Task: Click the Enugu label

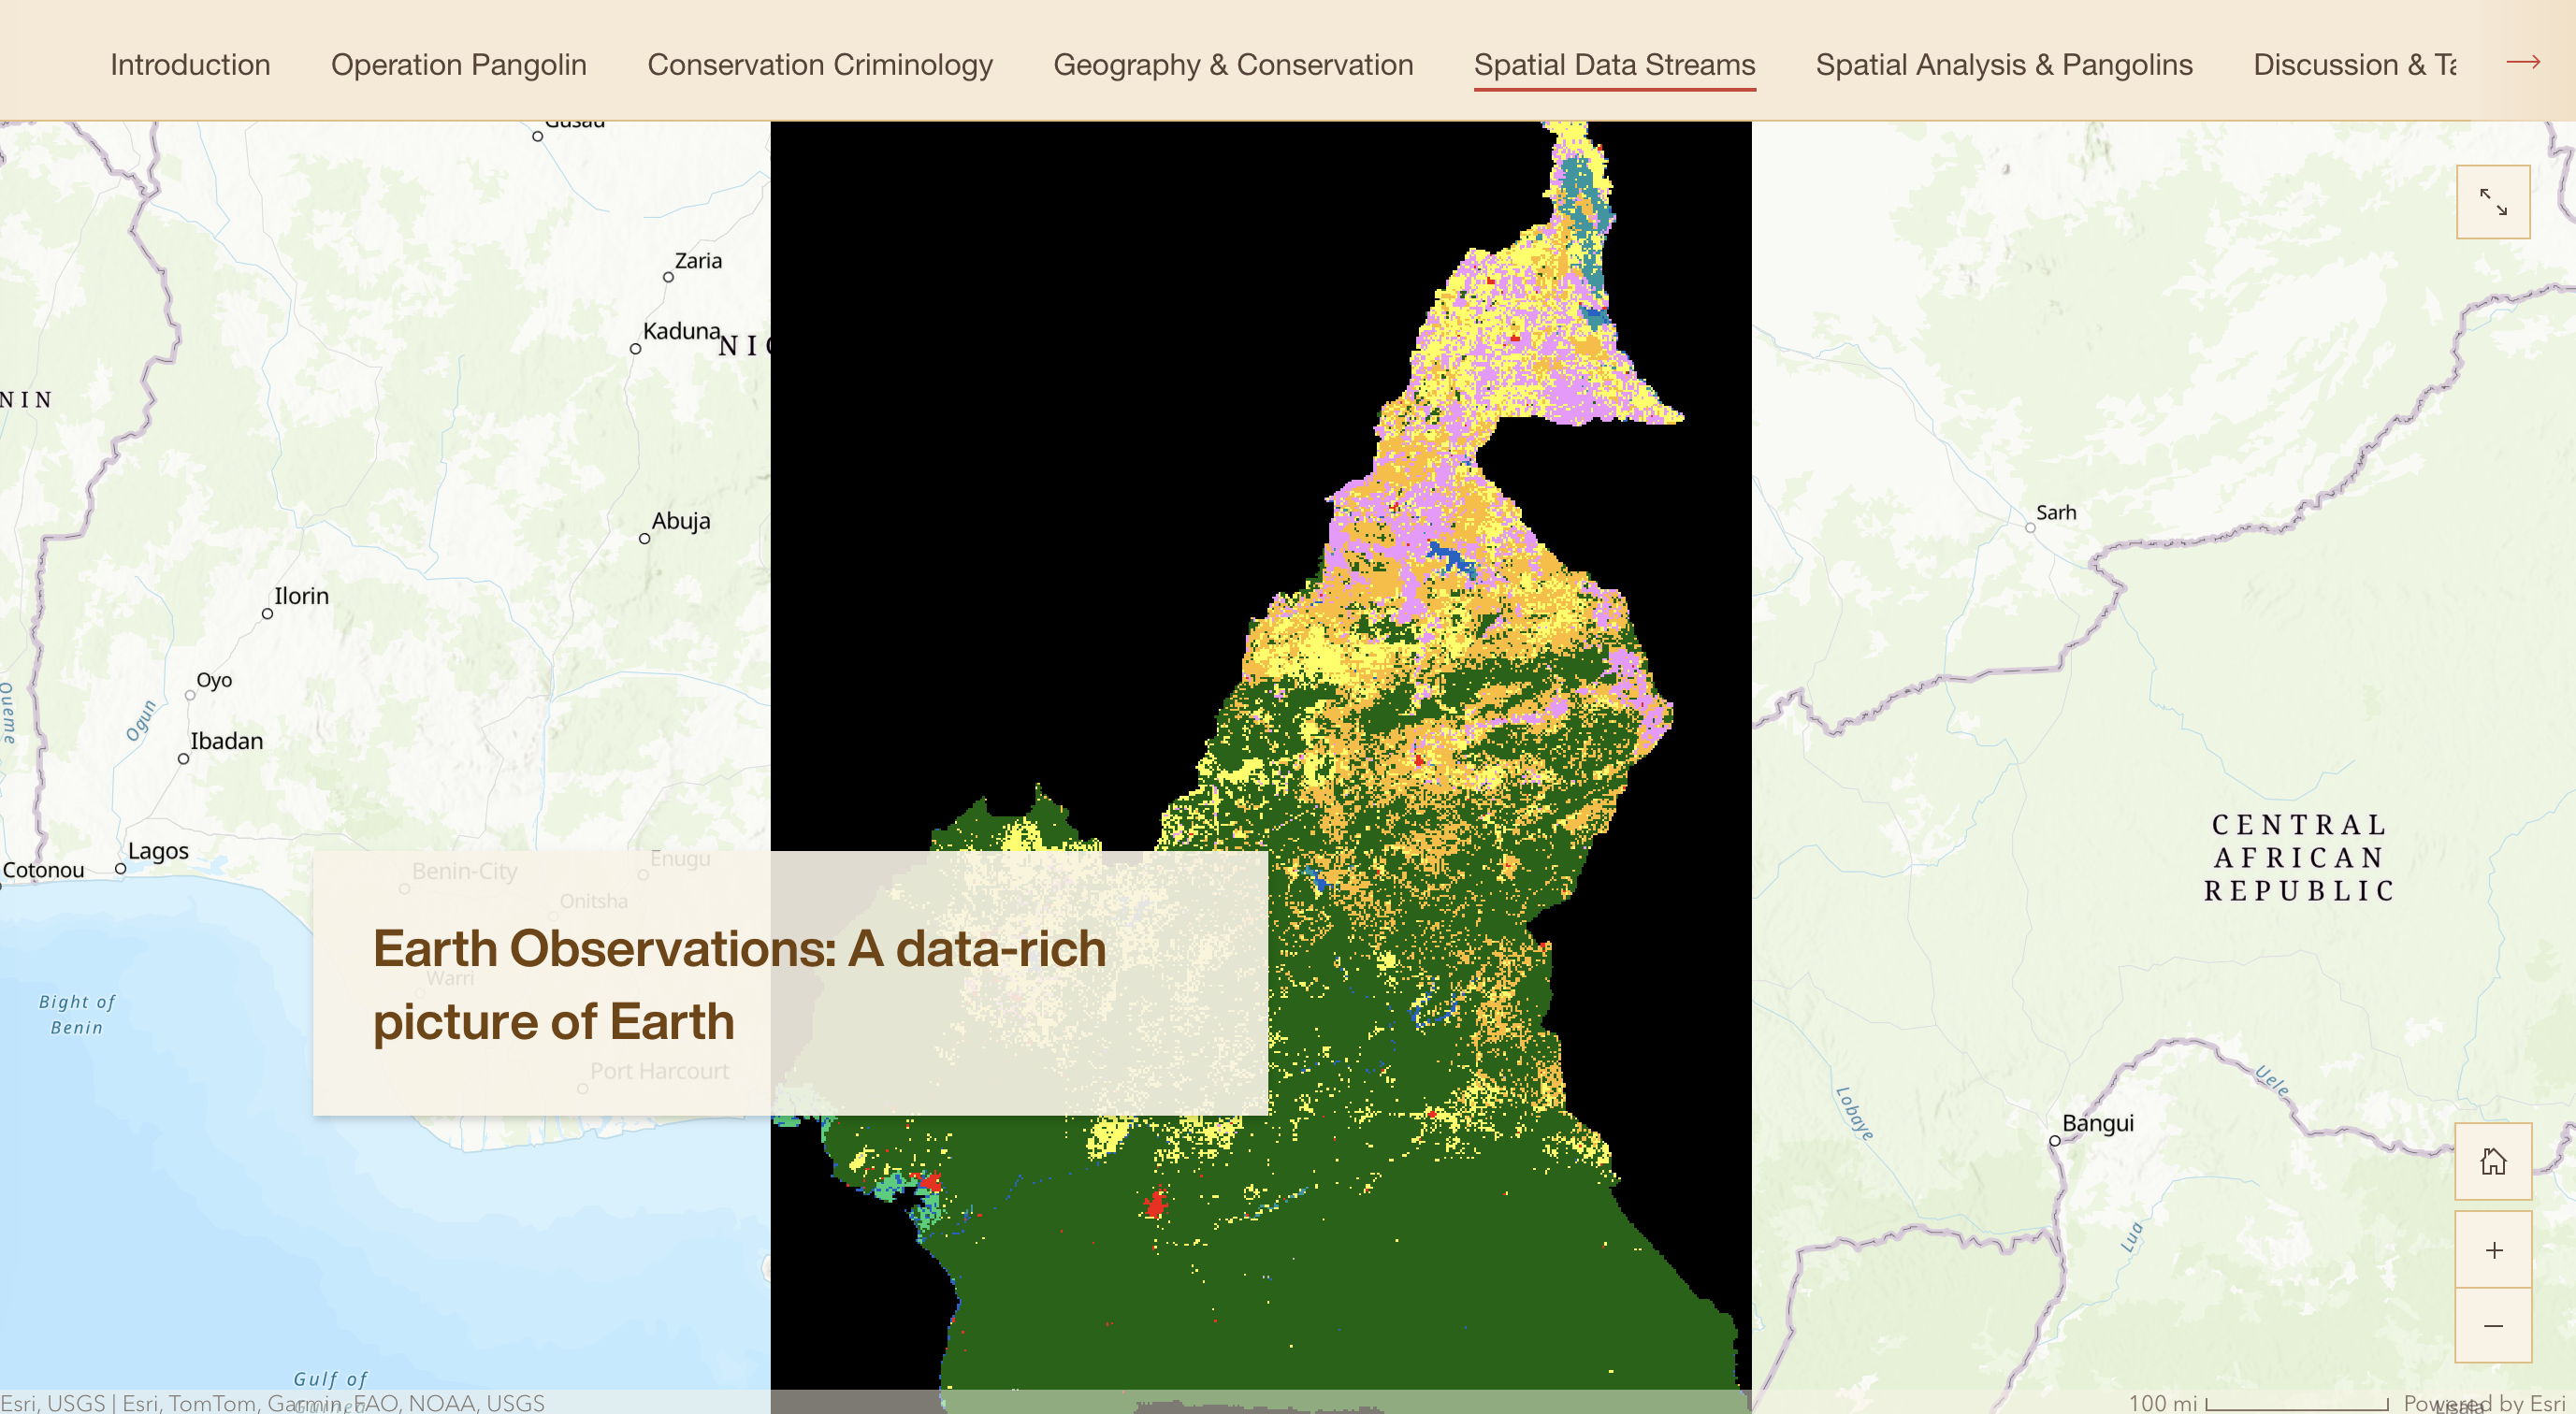Action: [680, 858]
